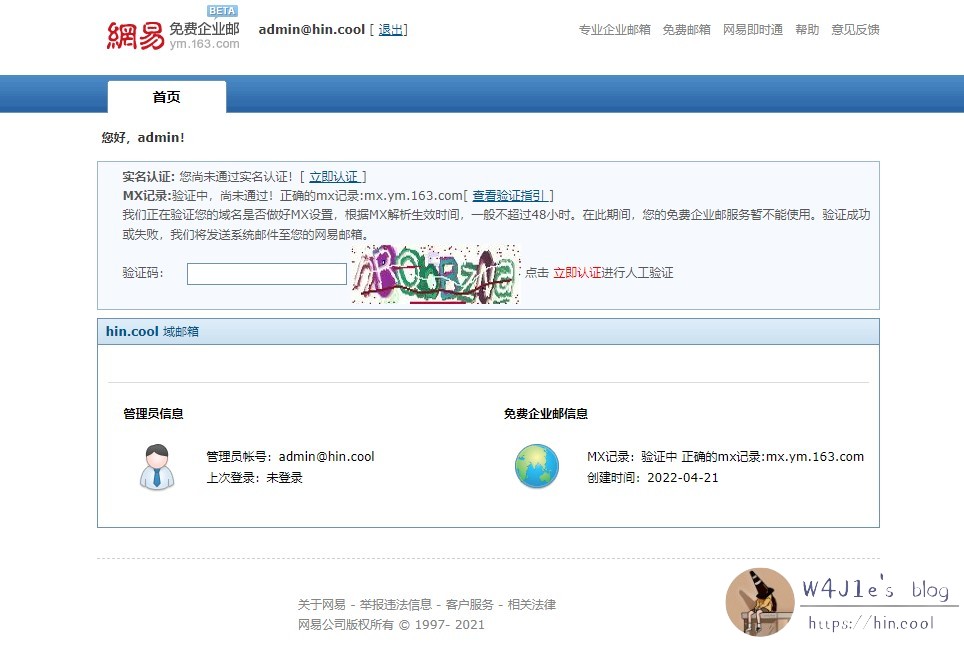Screen dimensions: 964x655
Task: Open 专业企业邮箱 in top navigation
Action: [x=614, y=30]
